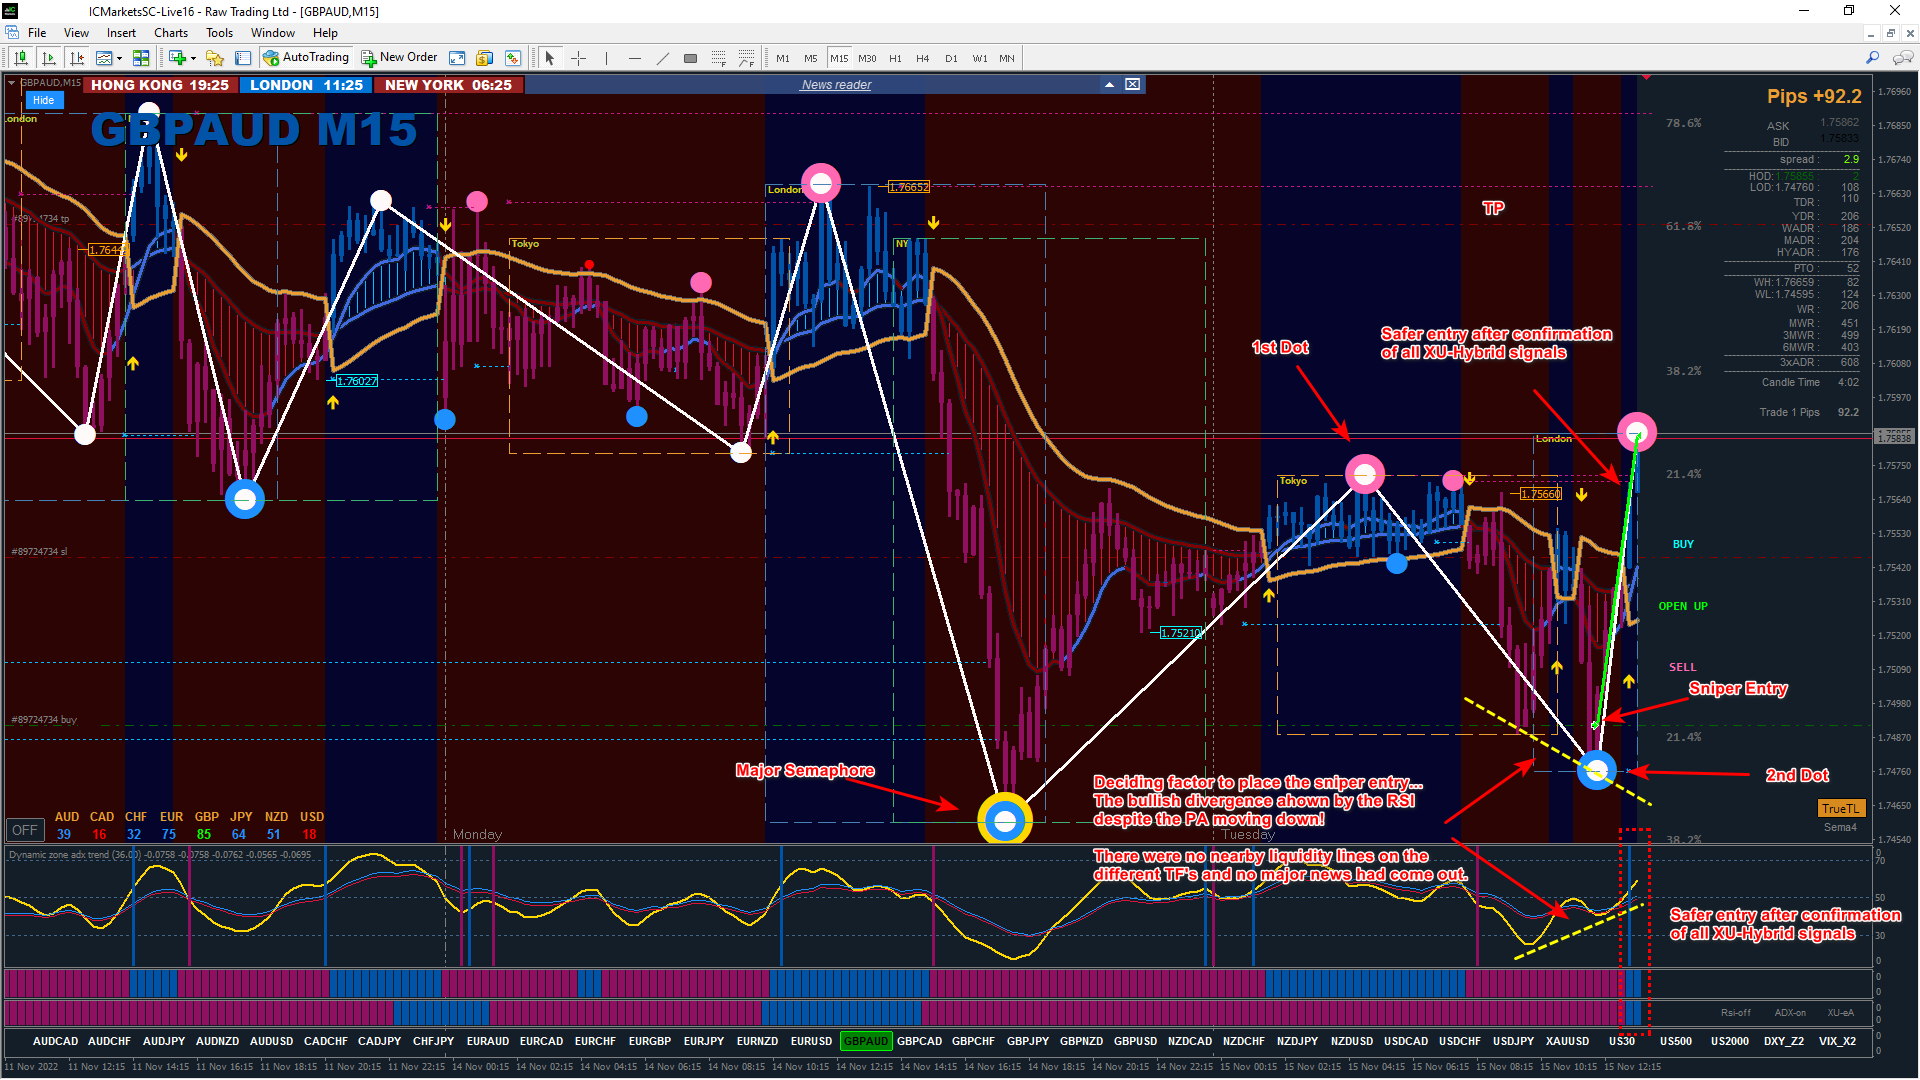Screen dimensions: 1920x1080
Task: Click the search magnifier icon
Action: point(1872,58)
